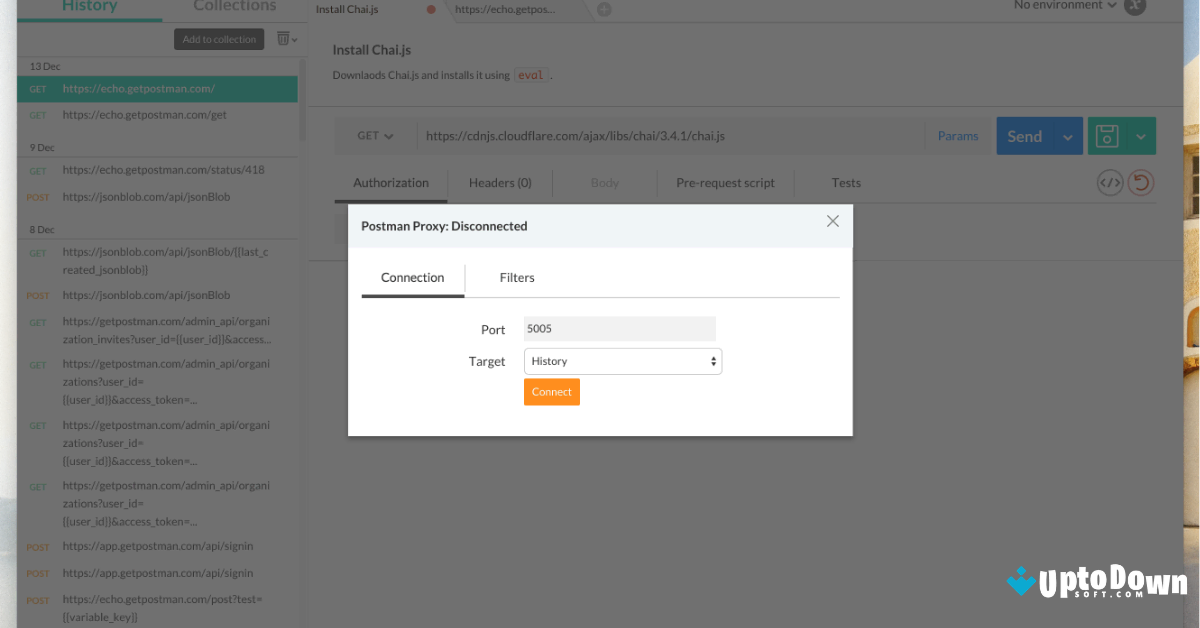Clear history with the trash icon
The width and height of the screenshot is (1200, 628).
click(x=281, y=38)
